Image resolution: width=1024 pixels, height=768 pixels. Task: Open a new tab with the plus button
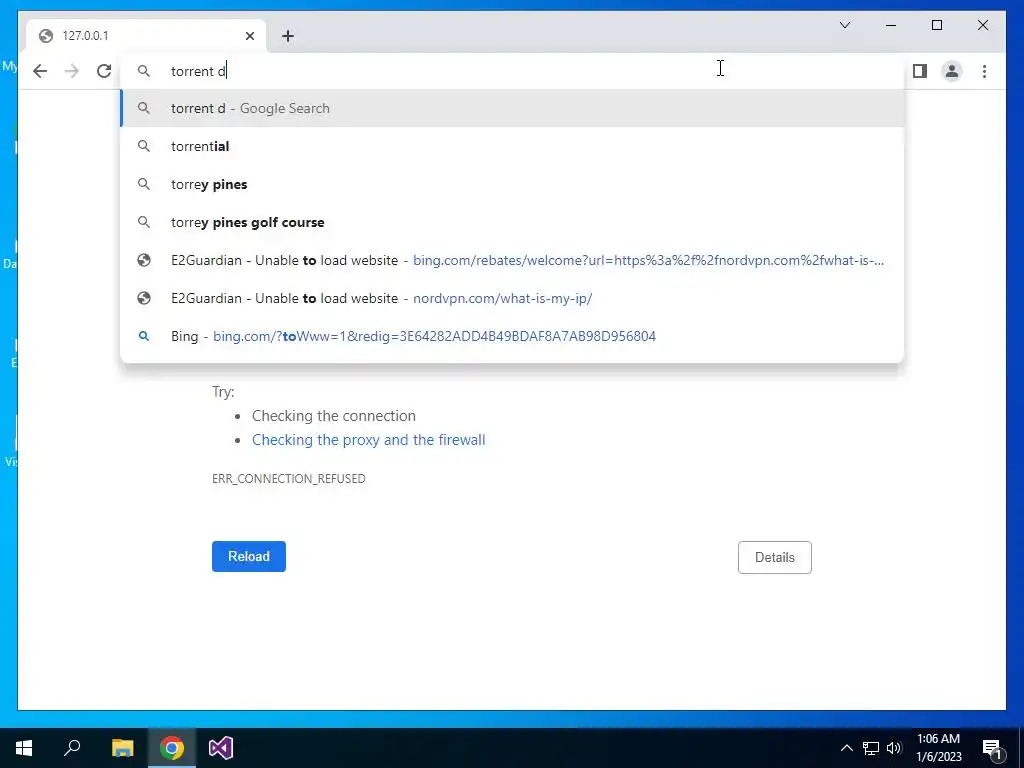(x=288, y=36)
